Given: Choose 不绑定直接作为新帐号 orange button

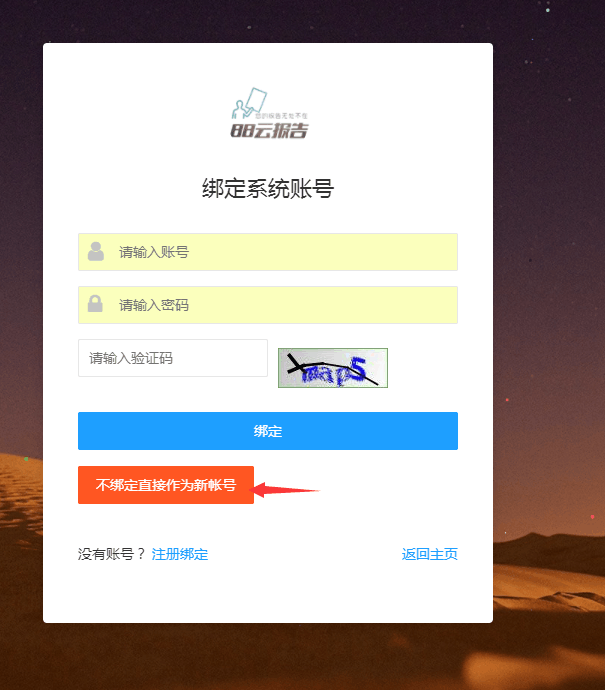Looking at the screenshot, I should tap(166, 485).
